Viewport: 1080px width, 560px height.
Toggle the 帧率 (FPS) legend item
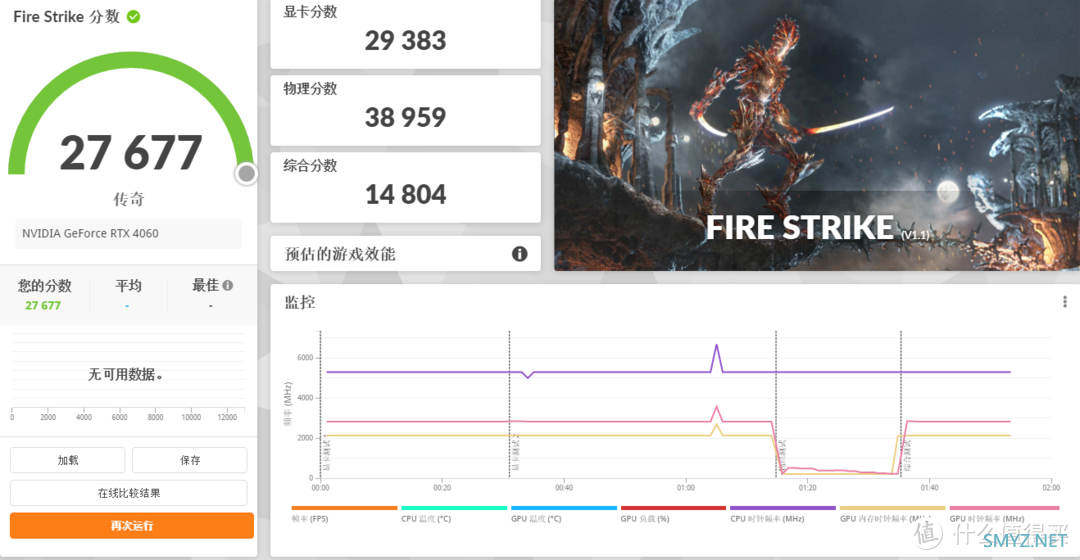pyautogui.click(x=344, y=515)
